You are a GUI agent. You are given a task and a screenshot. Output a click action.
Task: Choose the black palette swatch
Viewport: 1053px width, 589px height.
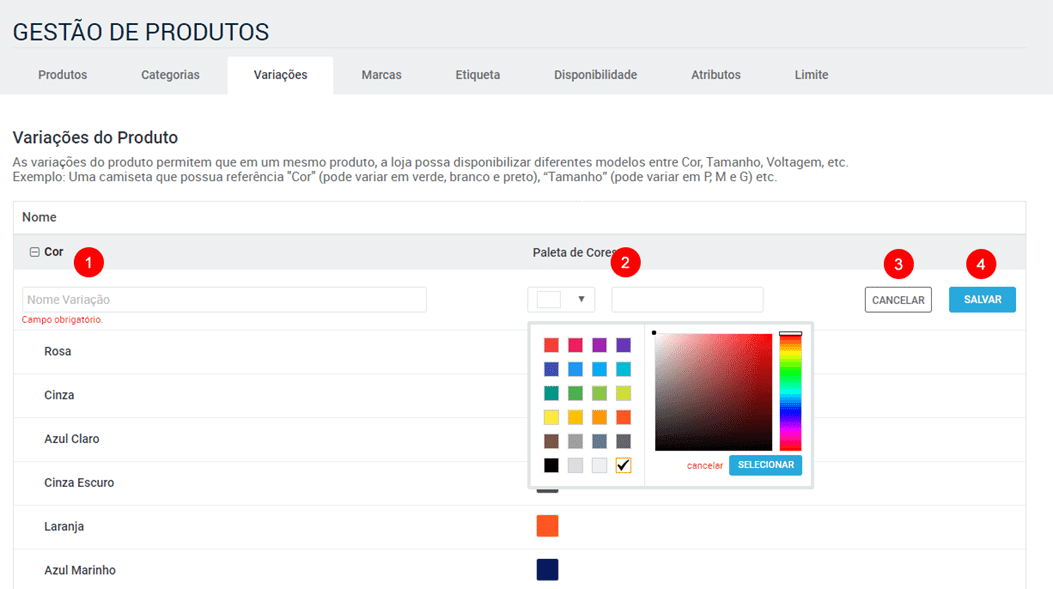pyautogui.click(x=551, y=465)
